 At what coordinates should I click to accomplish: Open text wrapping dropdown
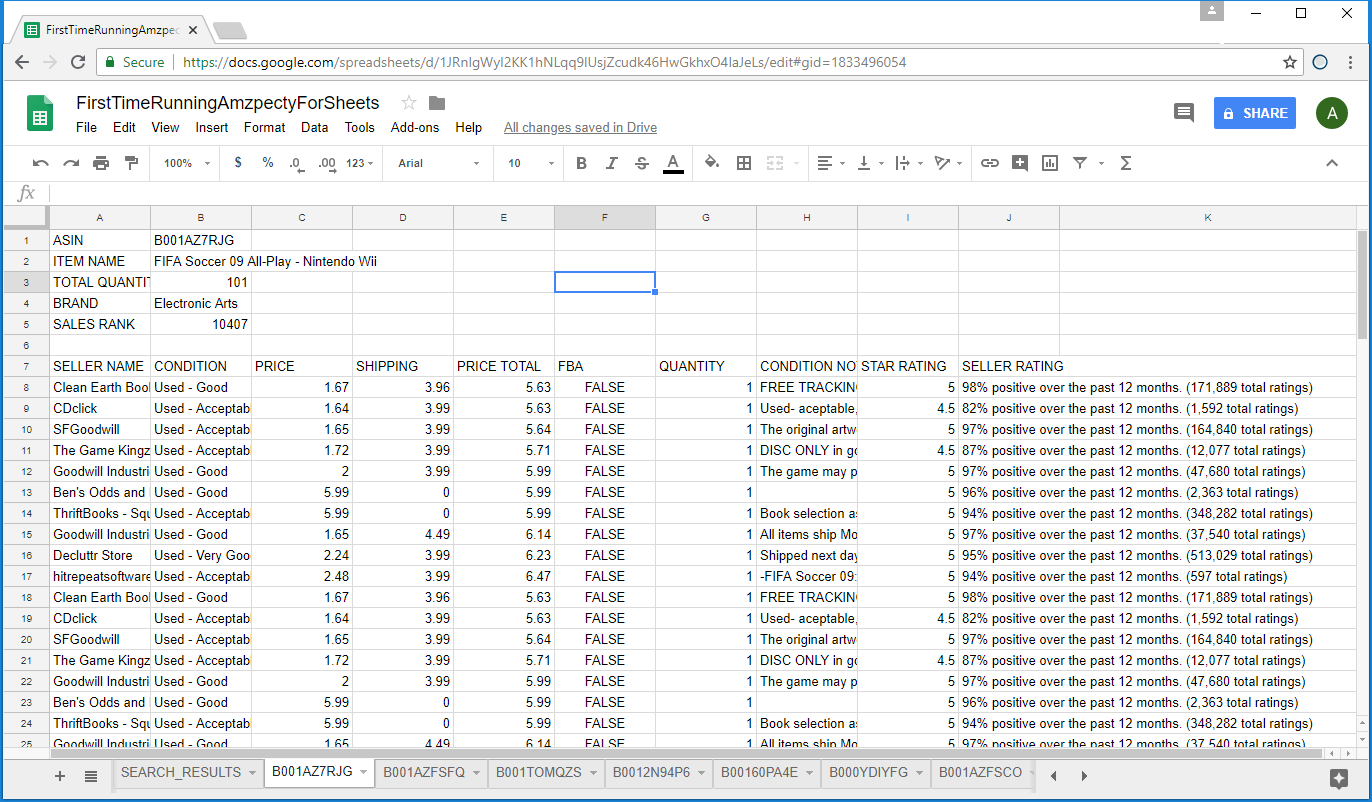[909, 163]
